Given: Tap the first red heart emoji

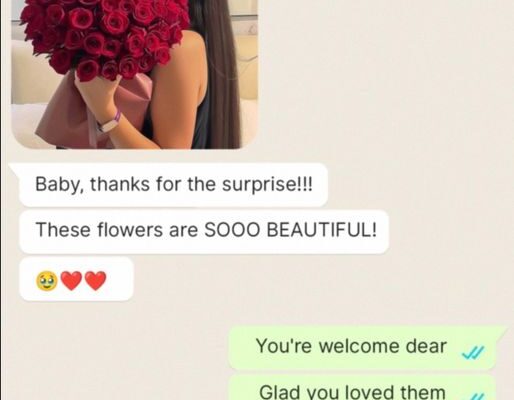Looking at the screenshot, I should coord(72,281).
